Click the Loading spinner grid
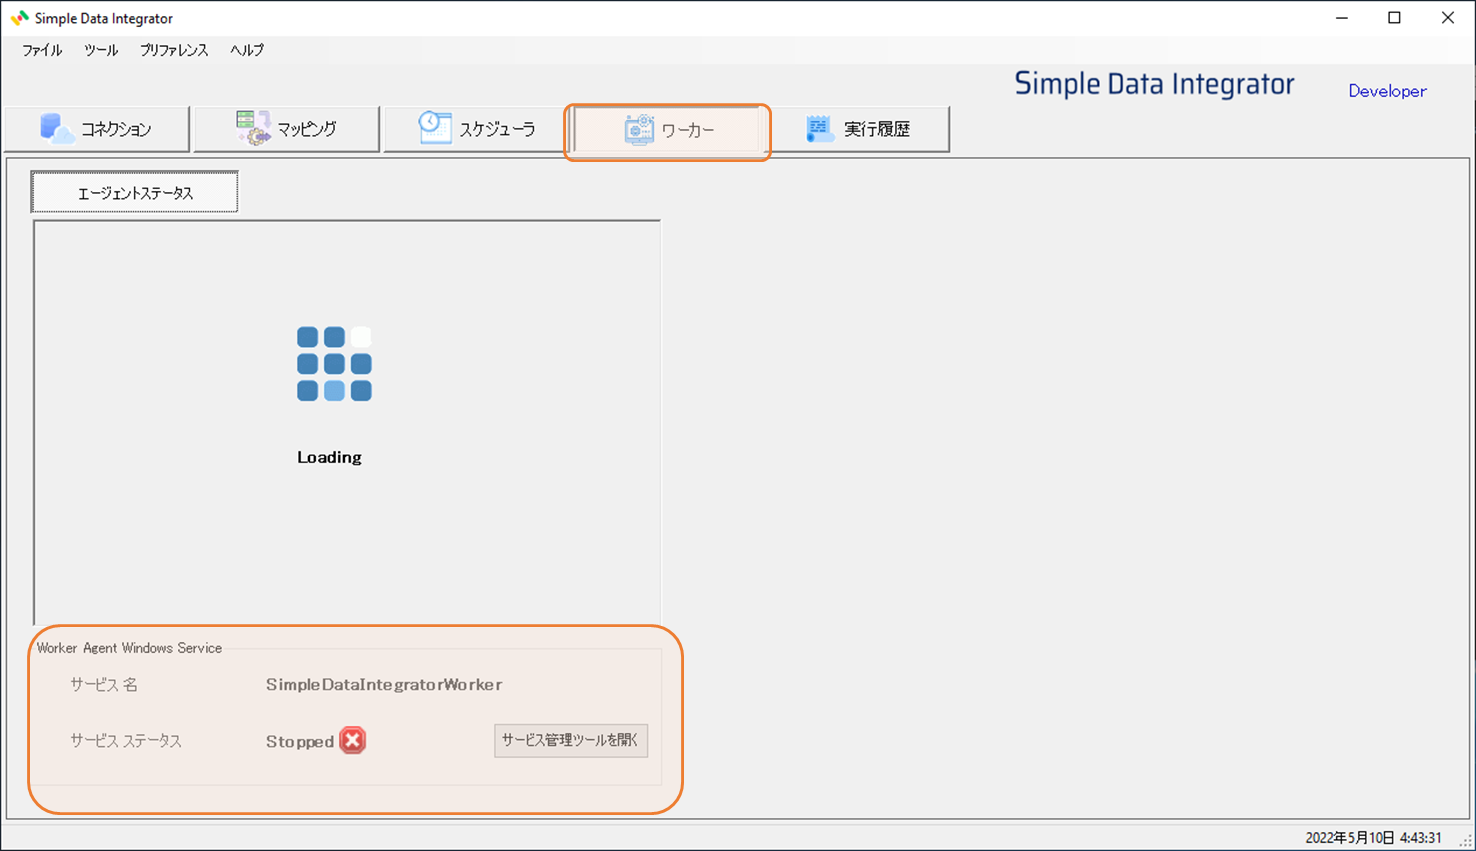Screen dimensions: 1476x851 [334, 364]
